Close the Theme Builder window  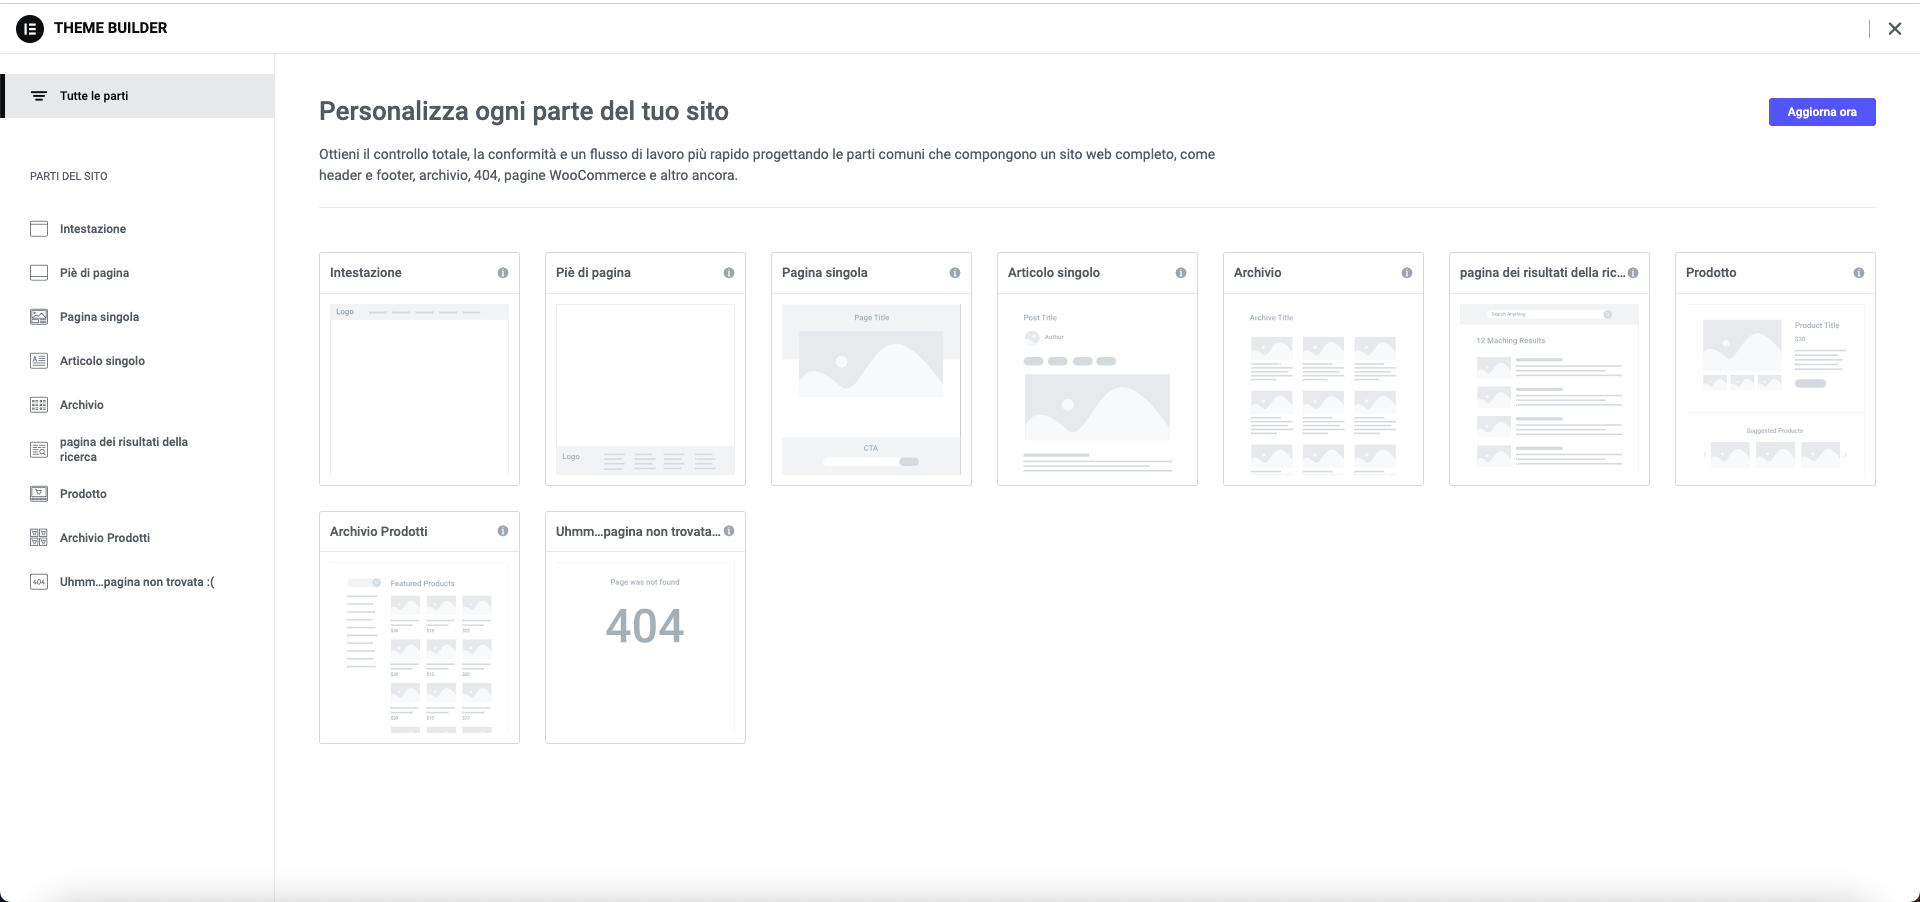(1895, 29)
